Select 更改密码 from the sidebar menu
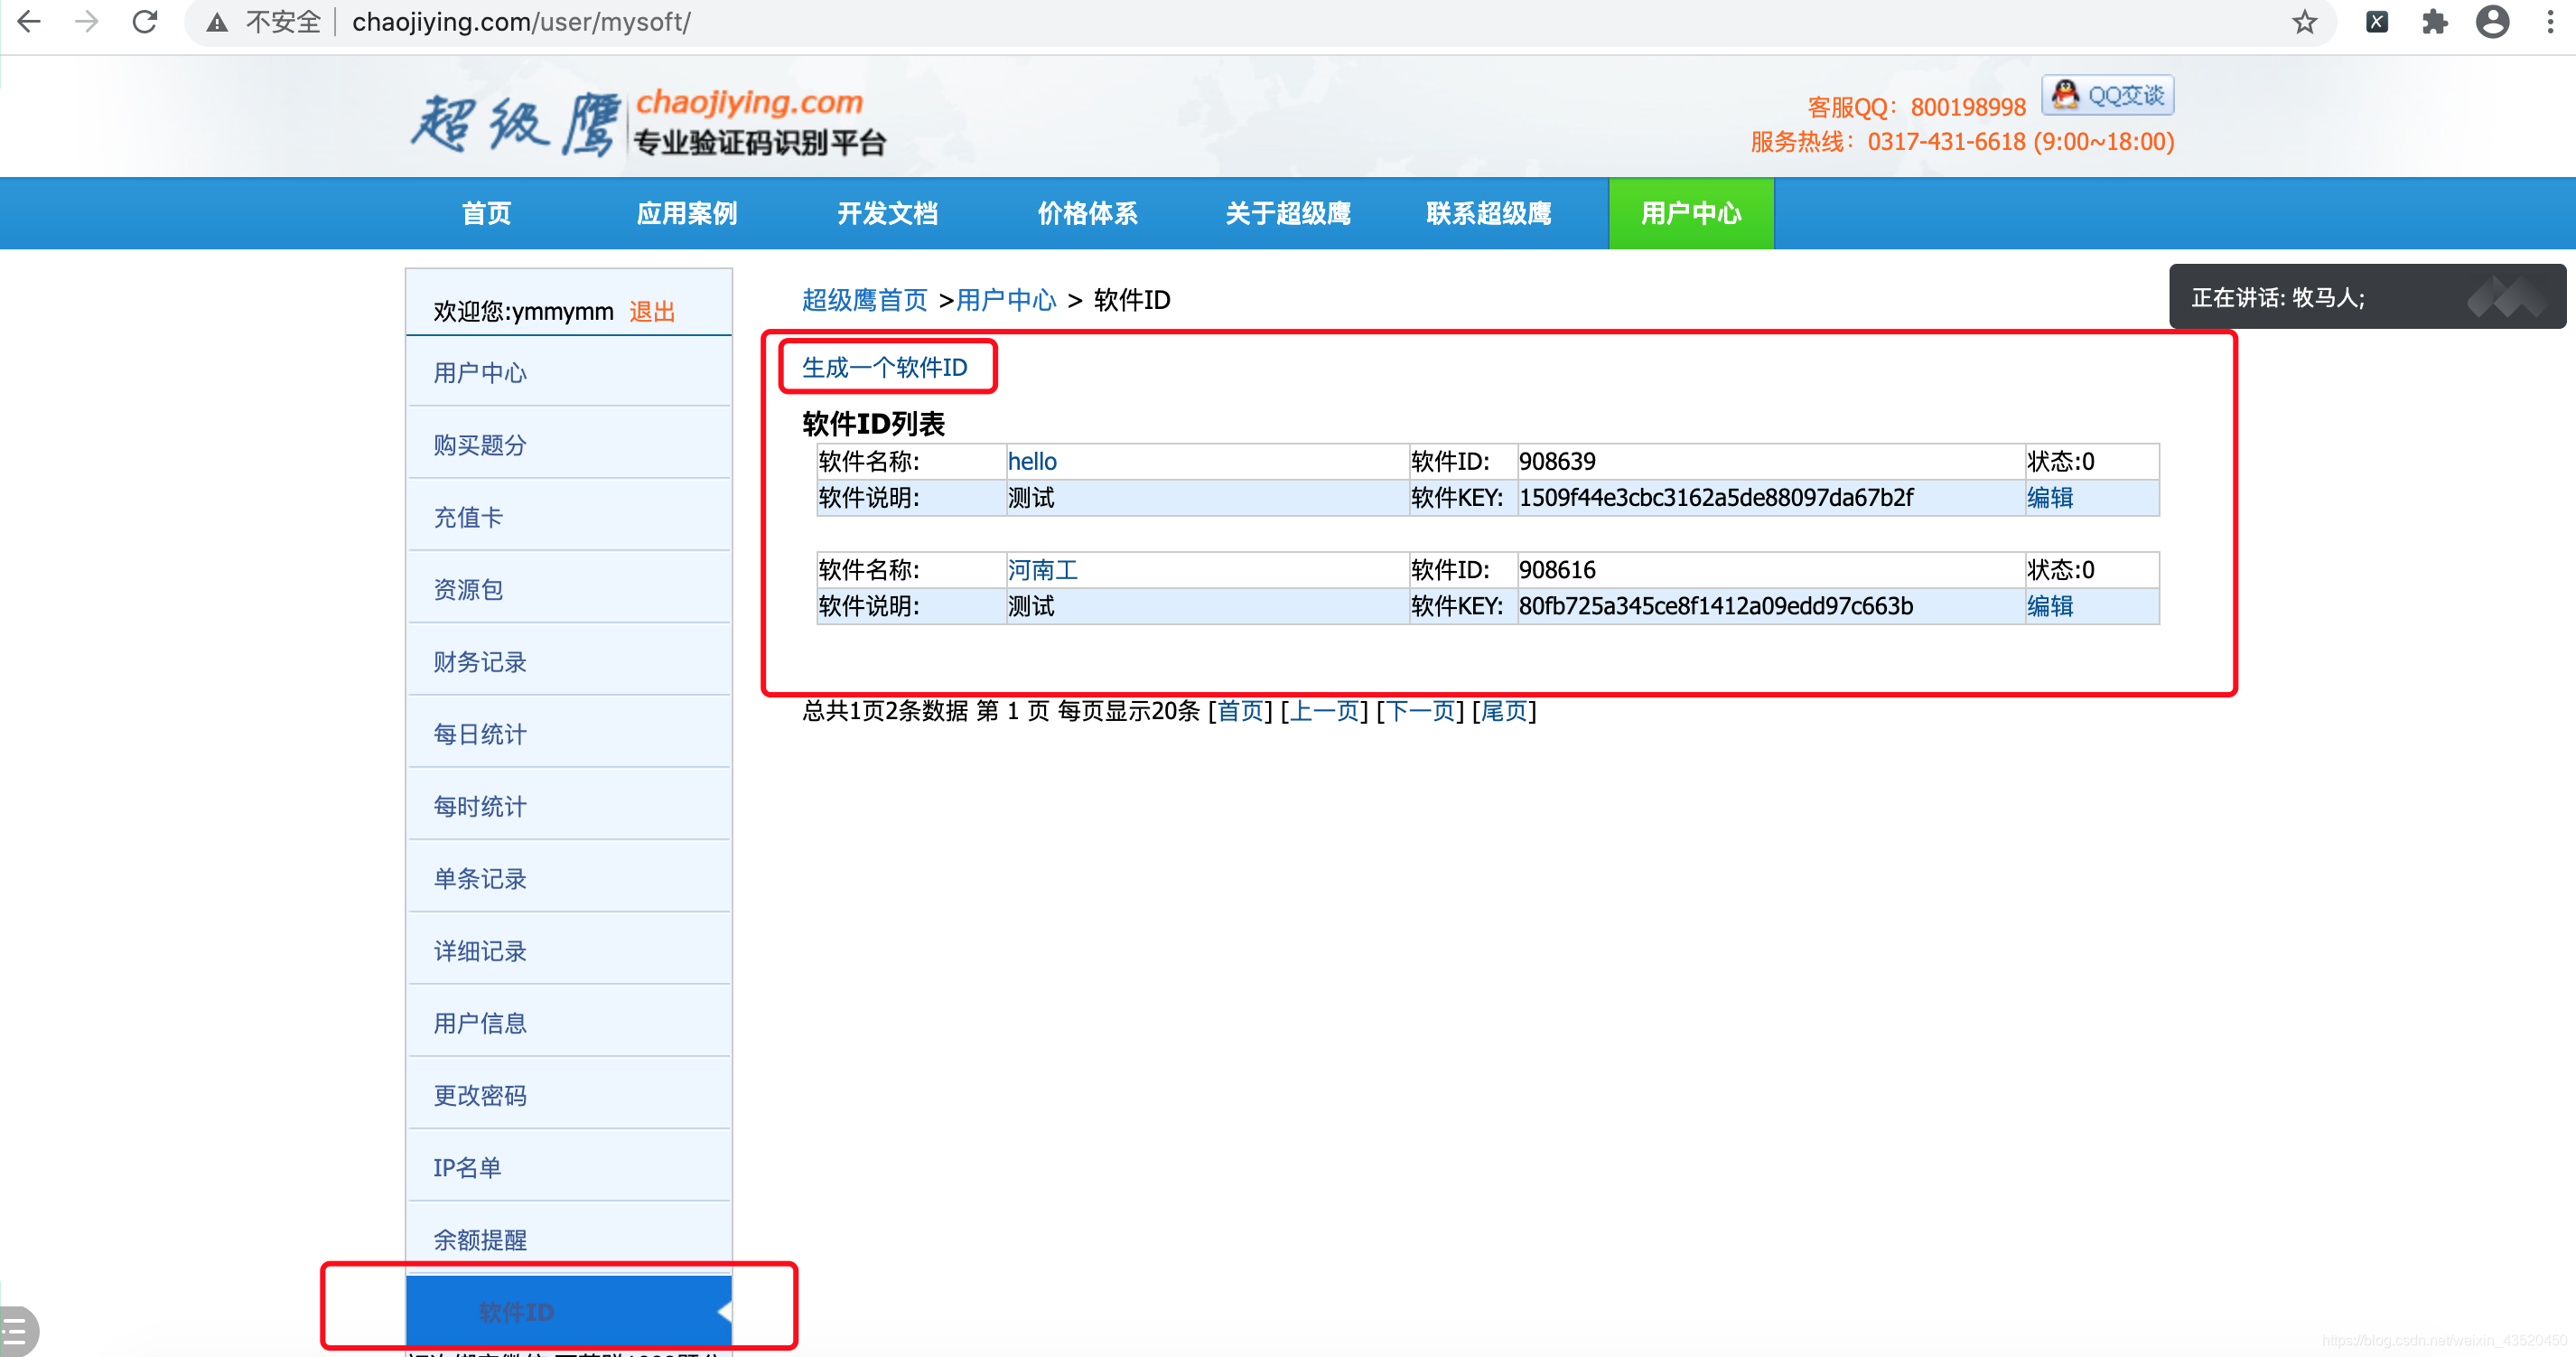Viewport: 2576px width, 1357px height. (480, 1095)
